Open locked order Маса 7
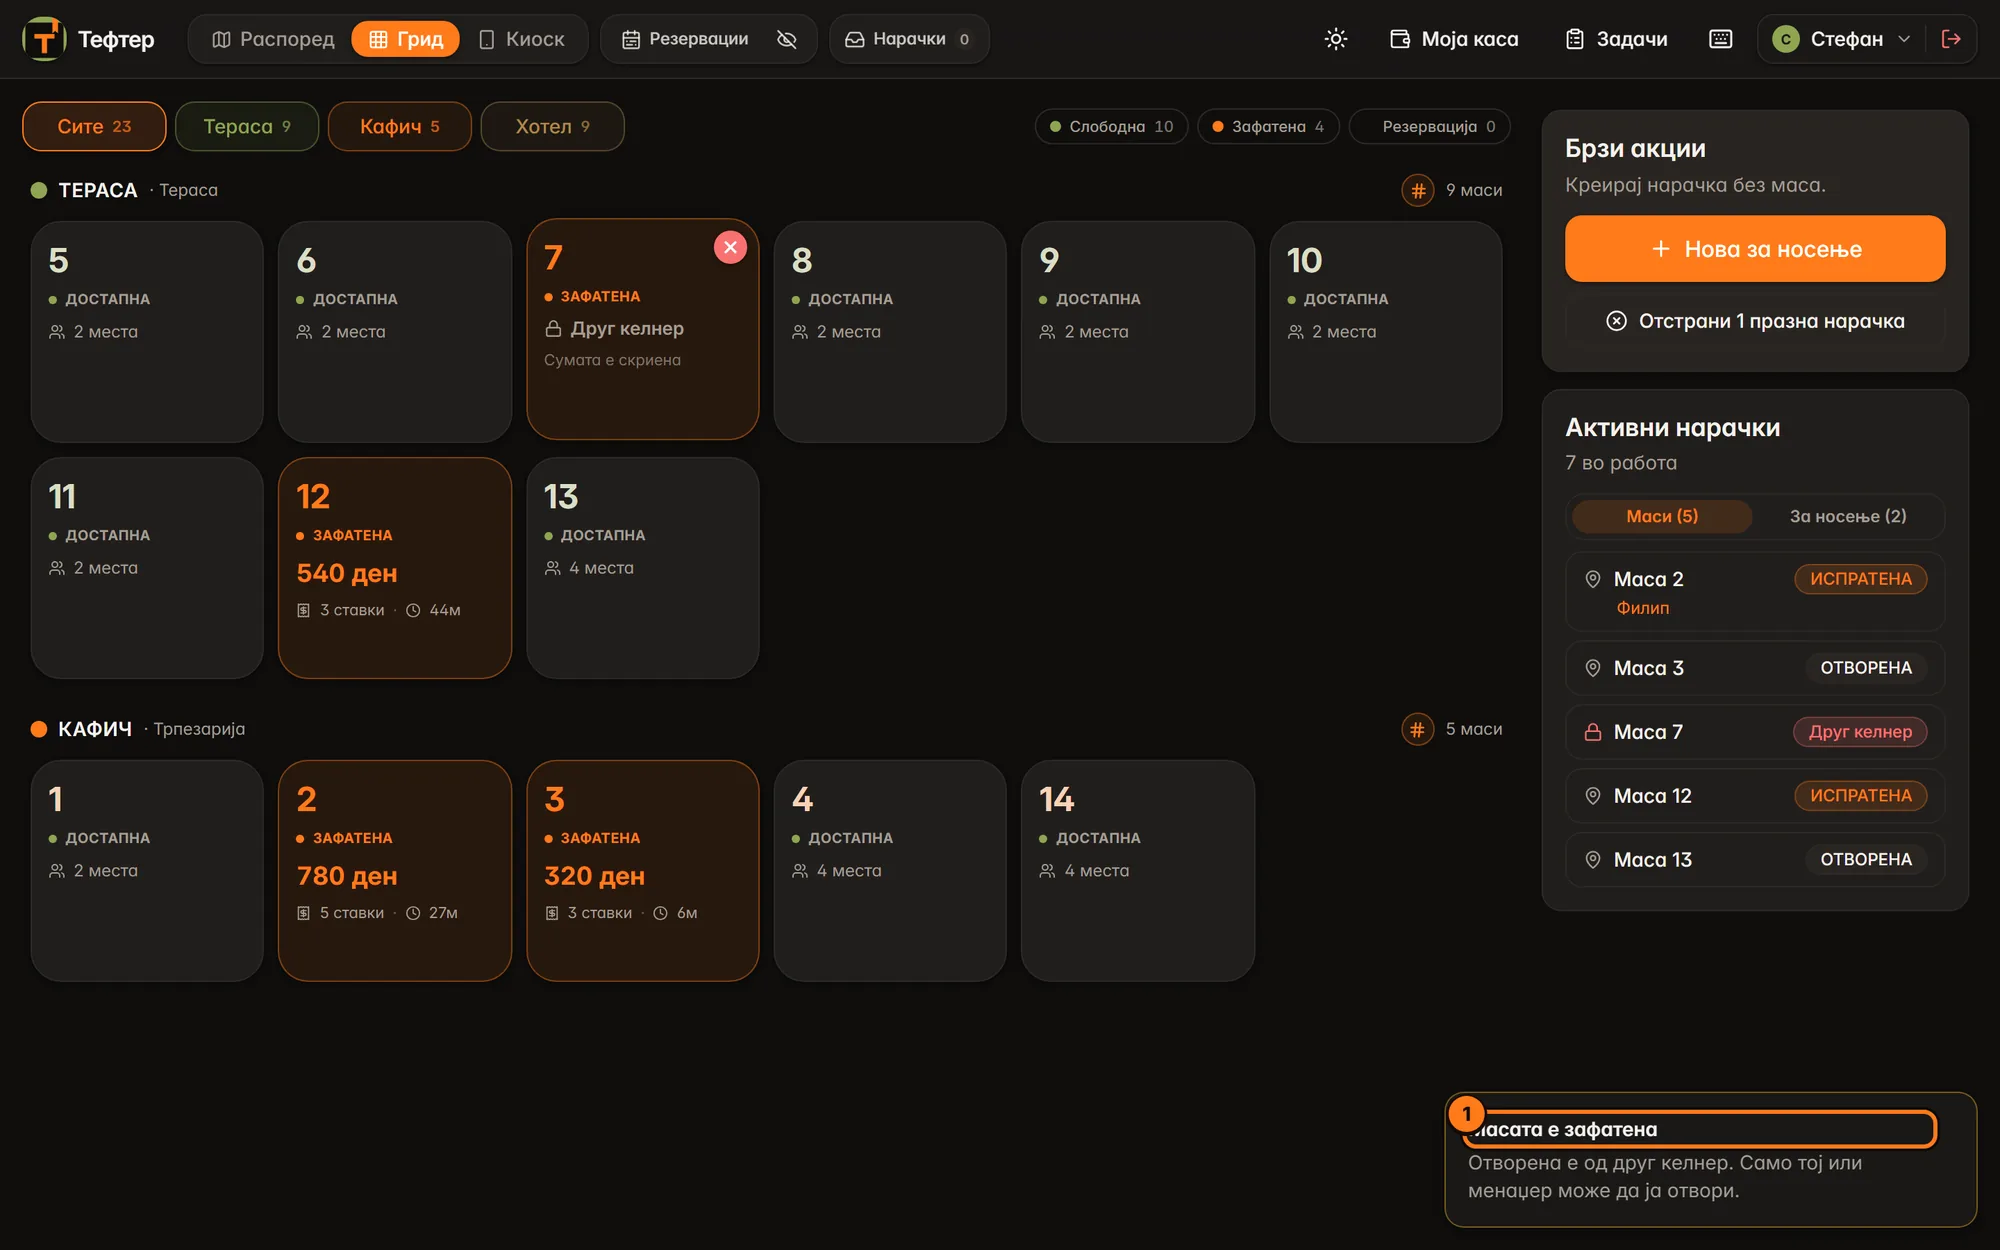This screenshot has width=2000, height=1250. pos(1755,732)
